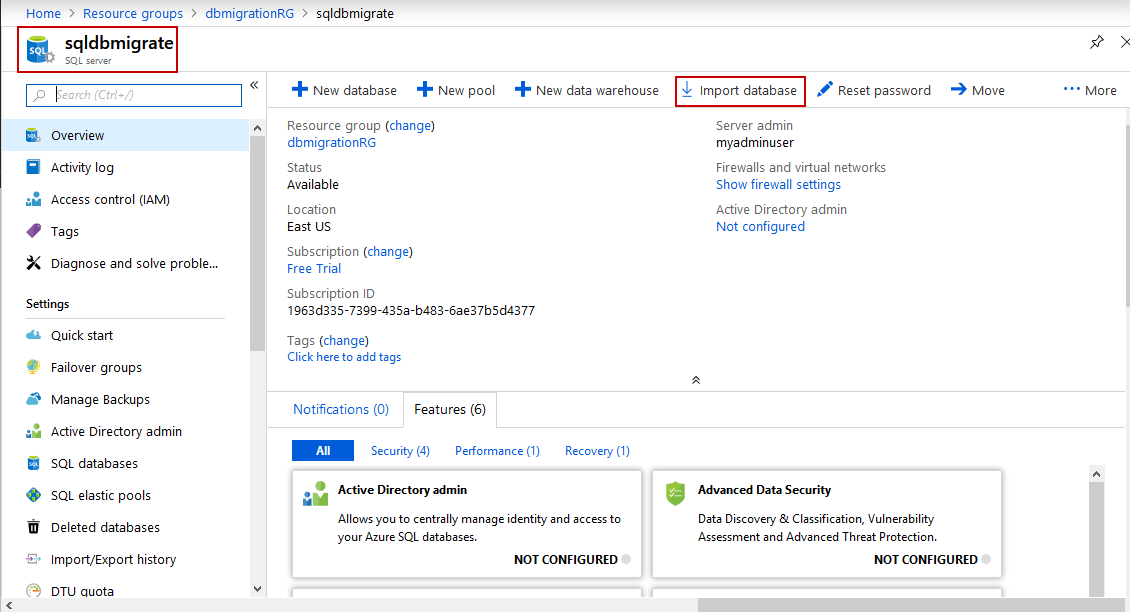Open the dbmigrationRG resource group link
The height and width of the screenshot is (612, 1130).
click(x=331, y=142)
